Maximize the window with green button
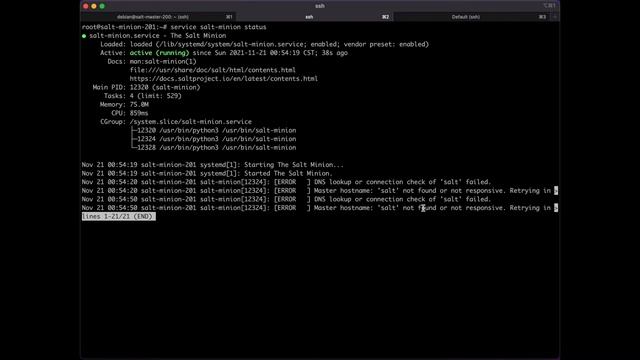The image size is (640, 360). [102, 6]
